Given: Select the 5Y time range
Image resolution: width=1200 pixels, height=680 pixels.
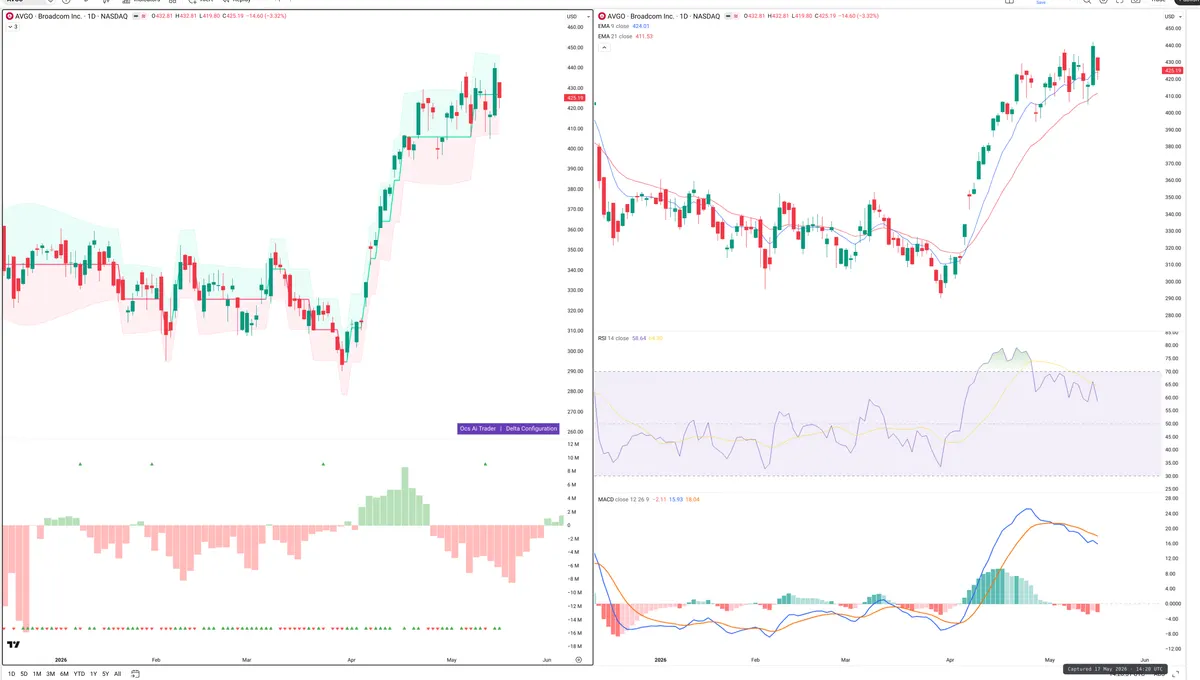Looking at the screenshot, I should tap(105, 674).
